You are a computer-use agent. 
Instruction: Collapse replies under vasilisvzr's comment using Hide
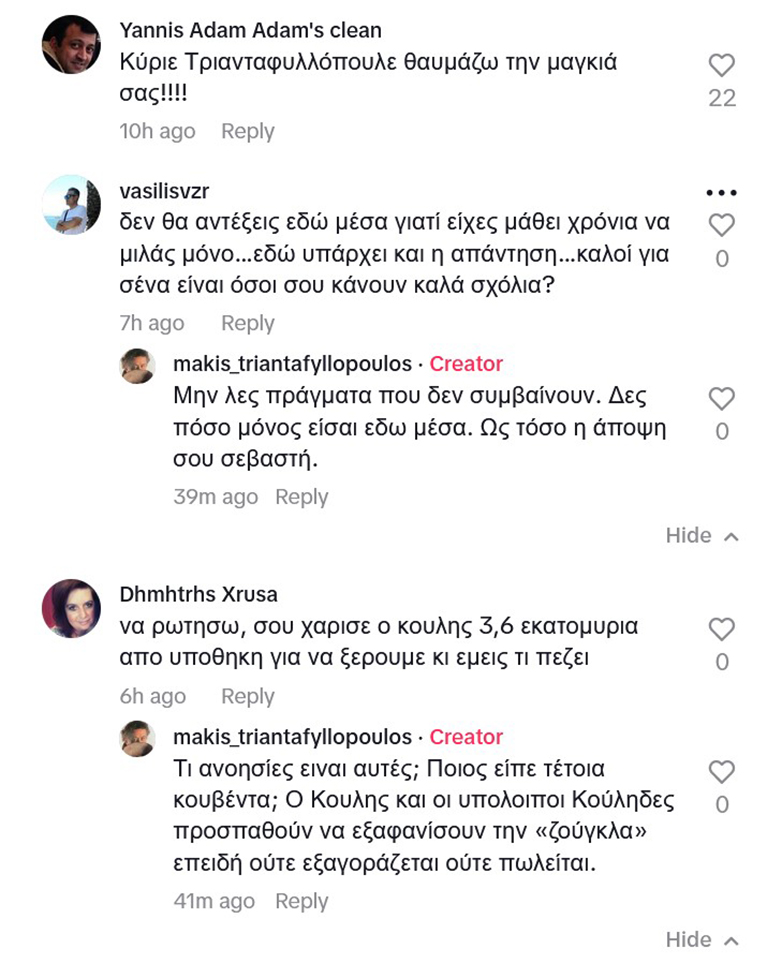pos(701,536)
